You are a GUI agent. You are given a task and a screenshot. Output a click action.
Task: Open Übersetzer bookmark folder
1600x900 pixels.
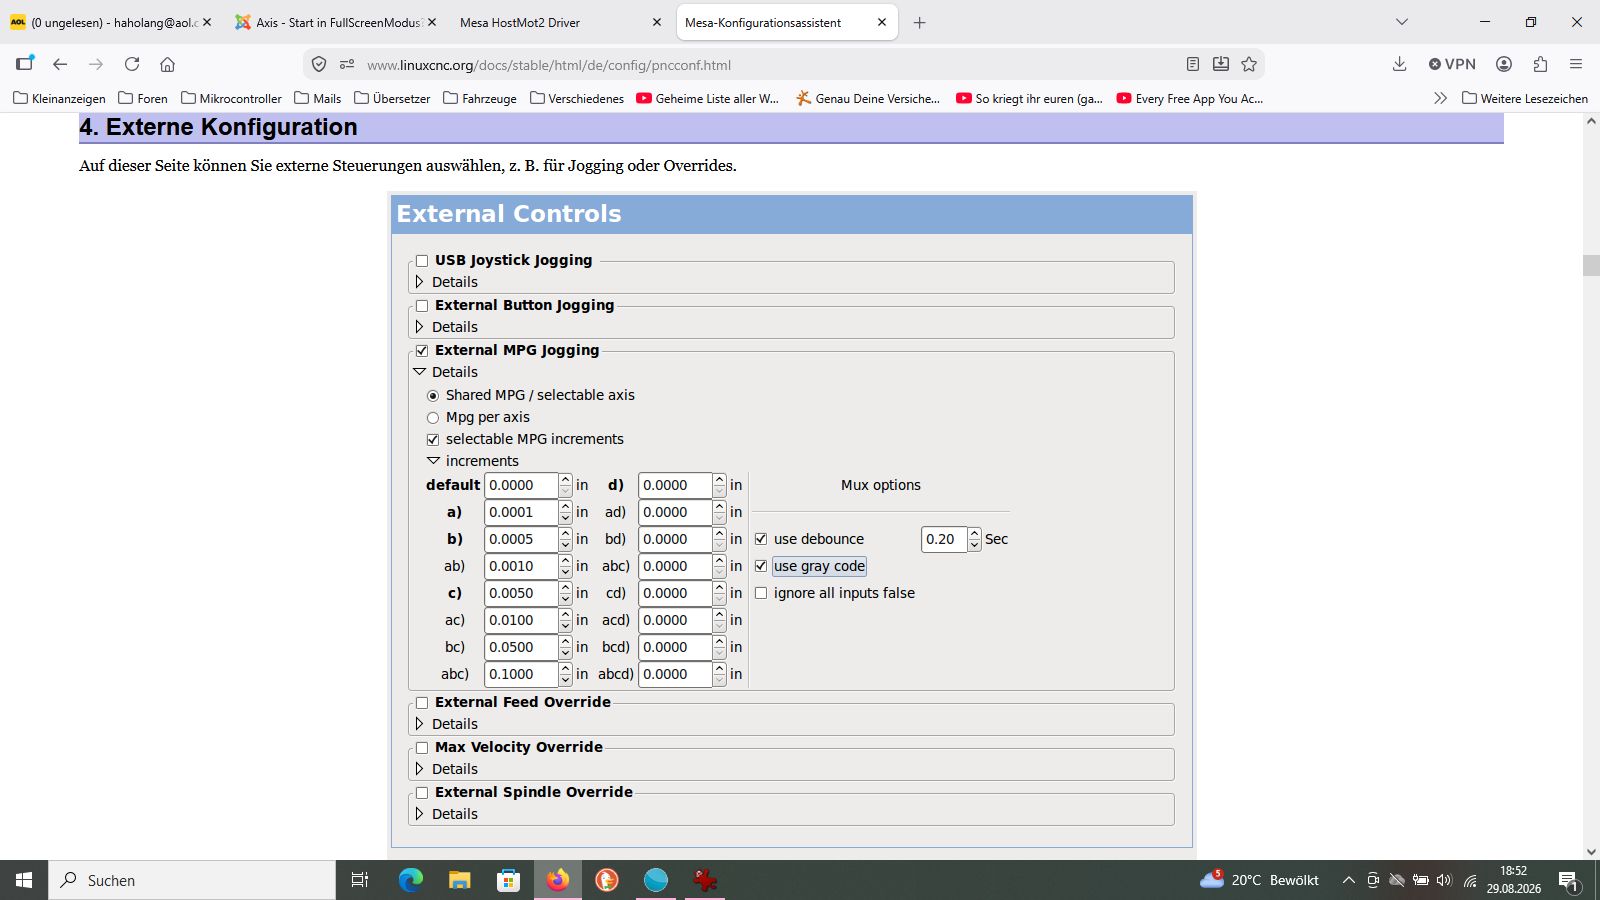tap(392, 98)
